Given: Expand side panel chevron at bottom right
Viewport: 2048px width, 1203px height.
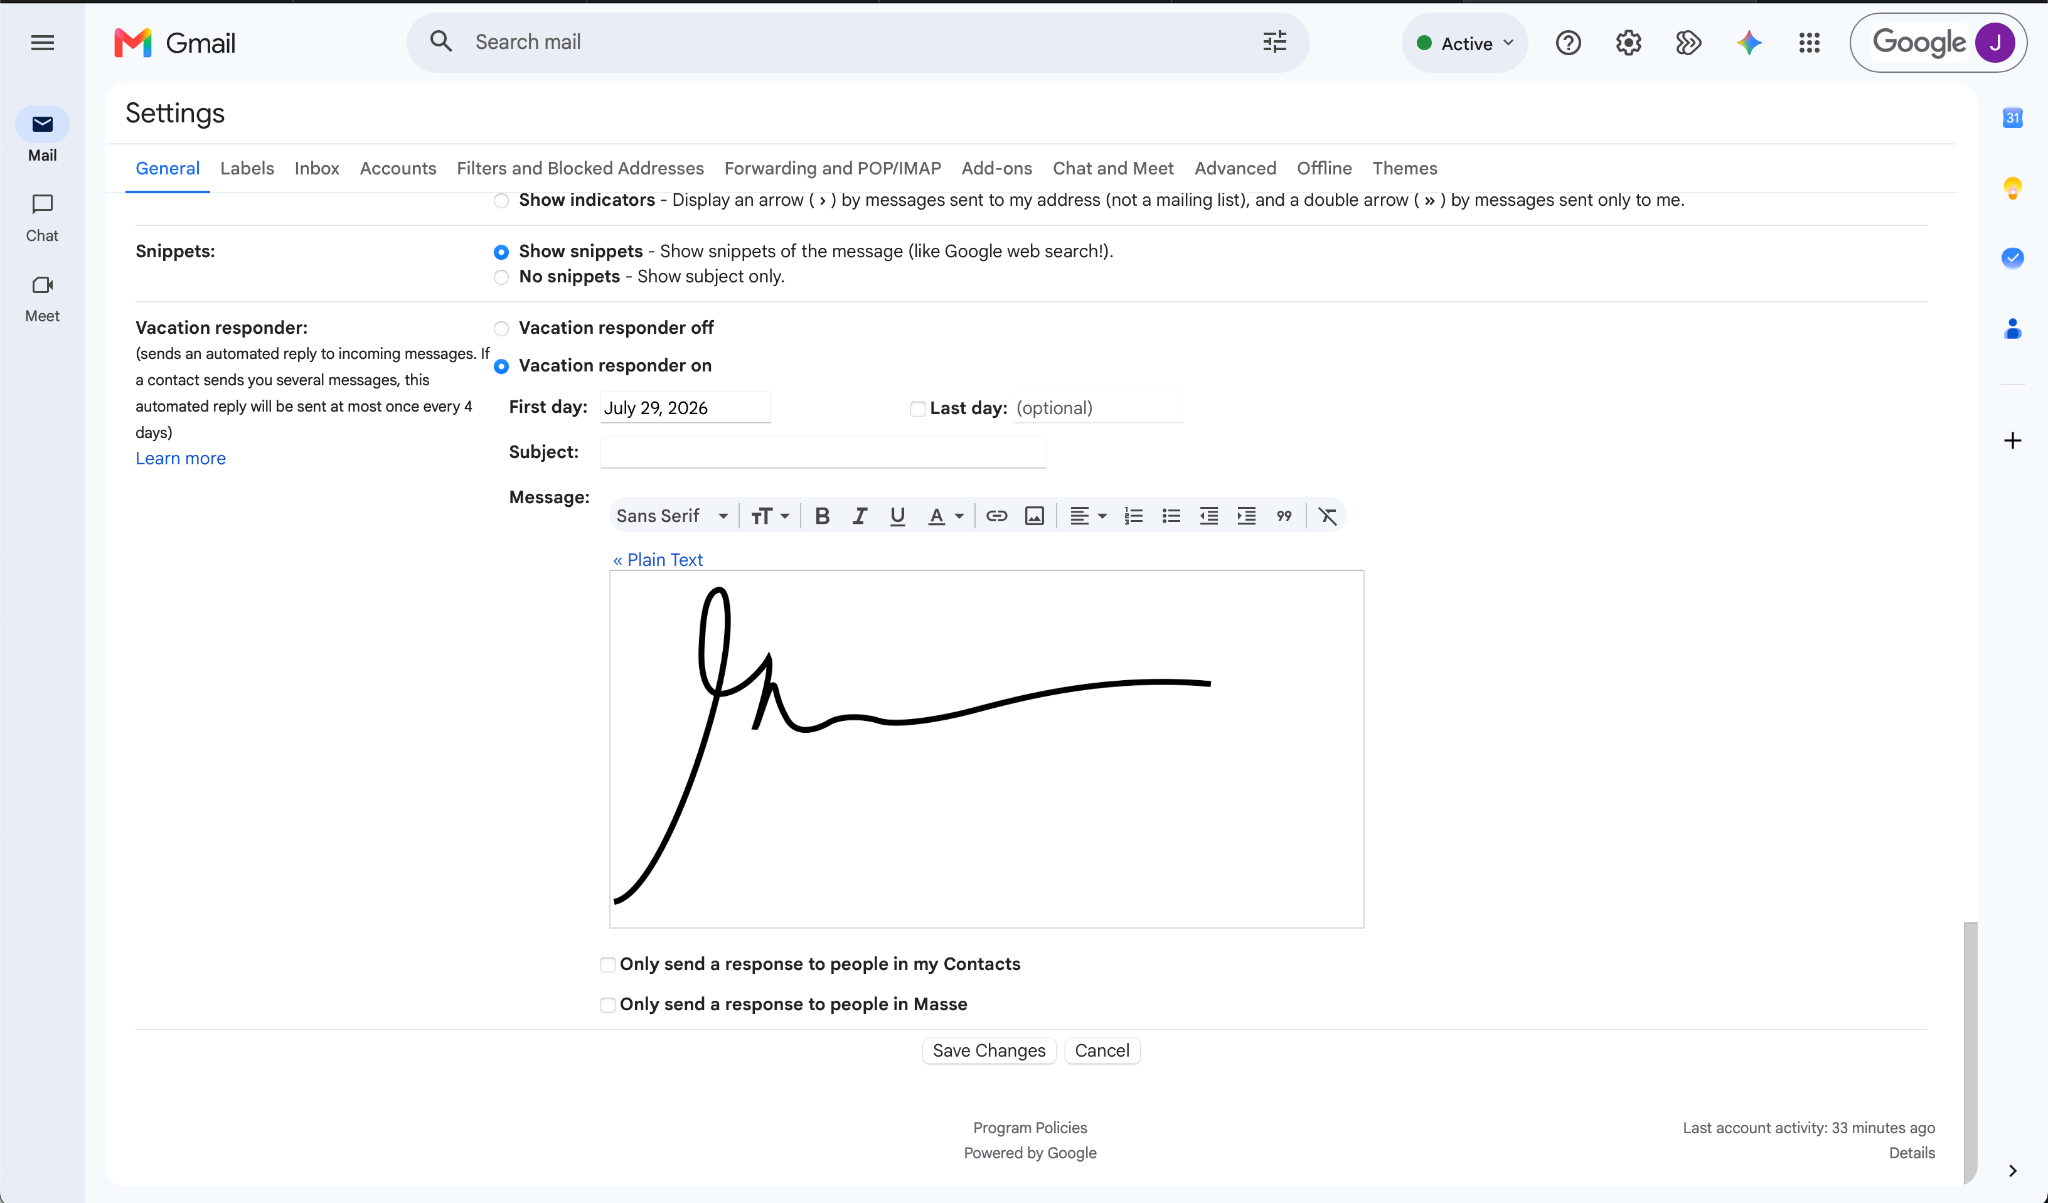Looking at the screenshot, I should coord(2013,1170).
